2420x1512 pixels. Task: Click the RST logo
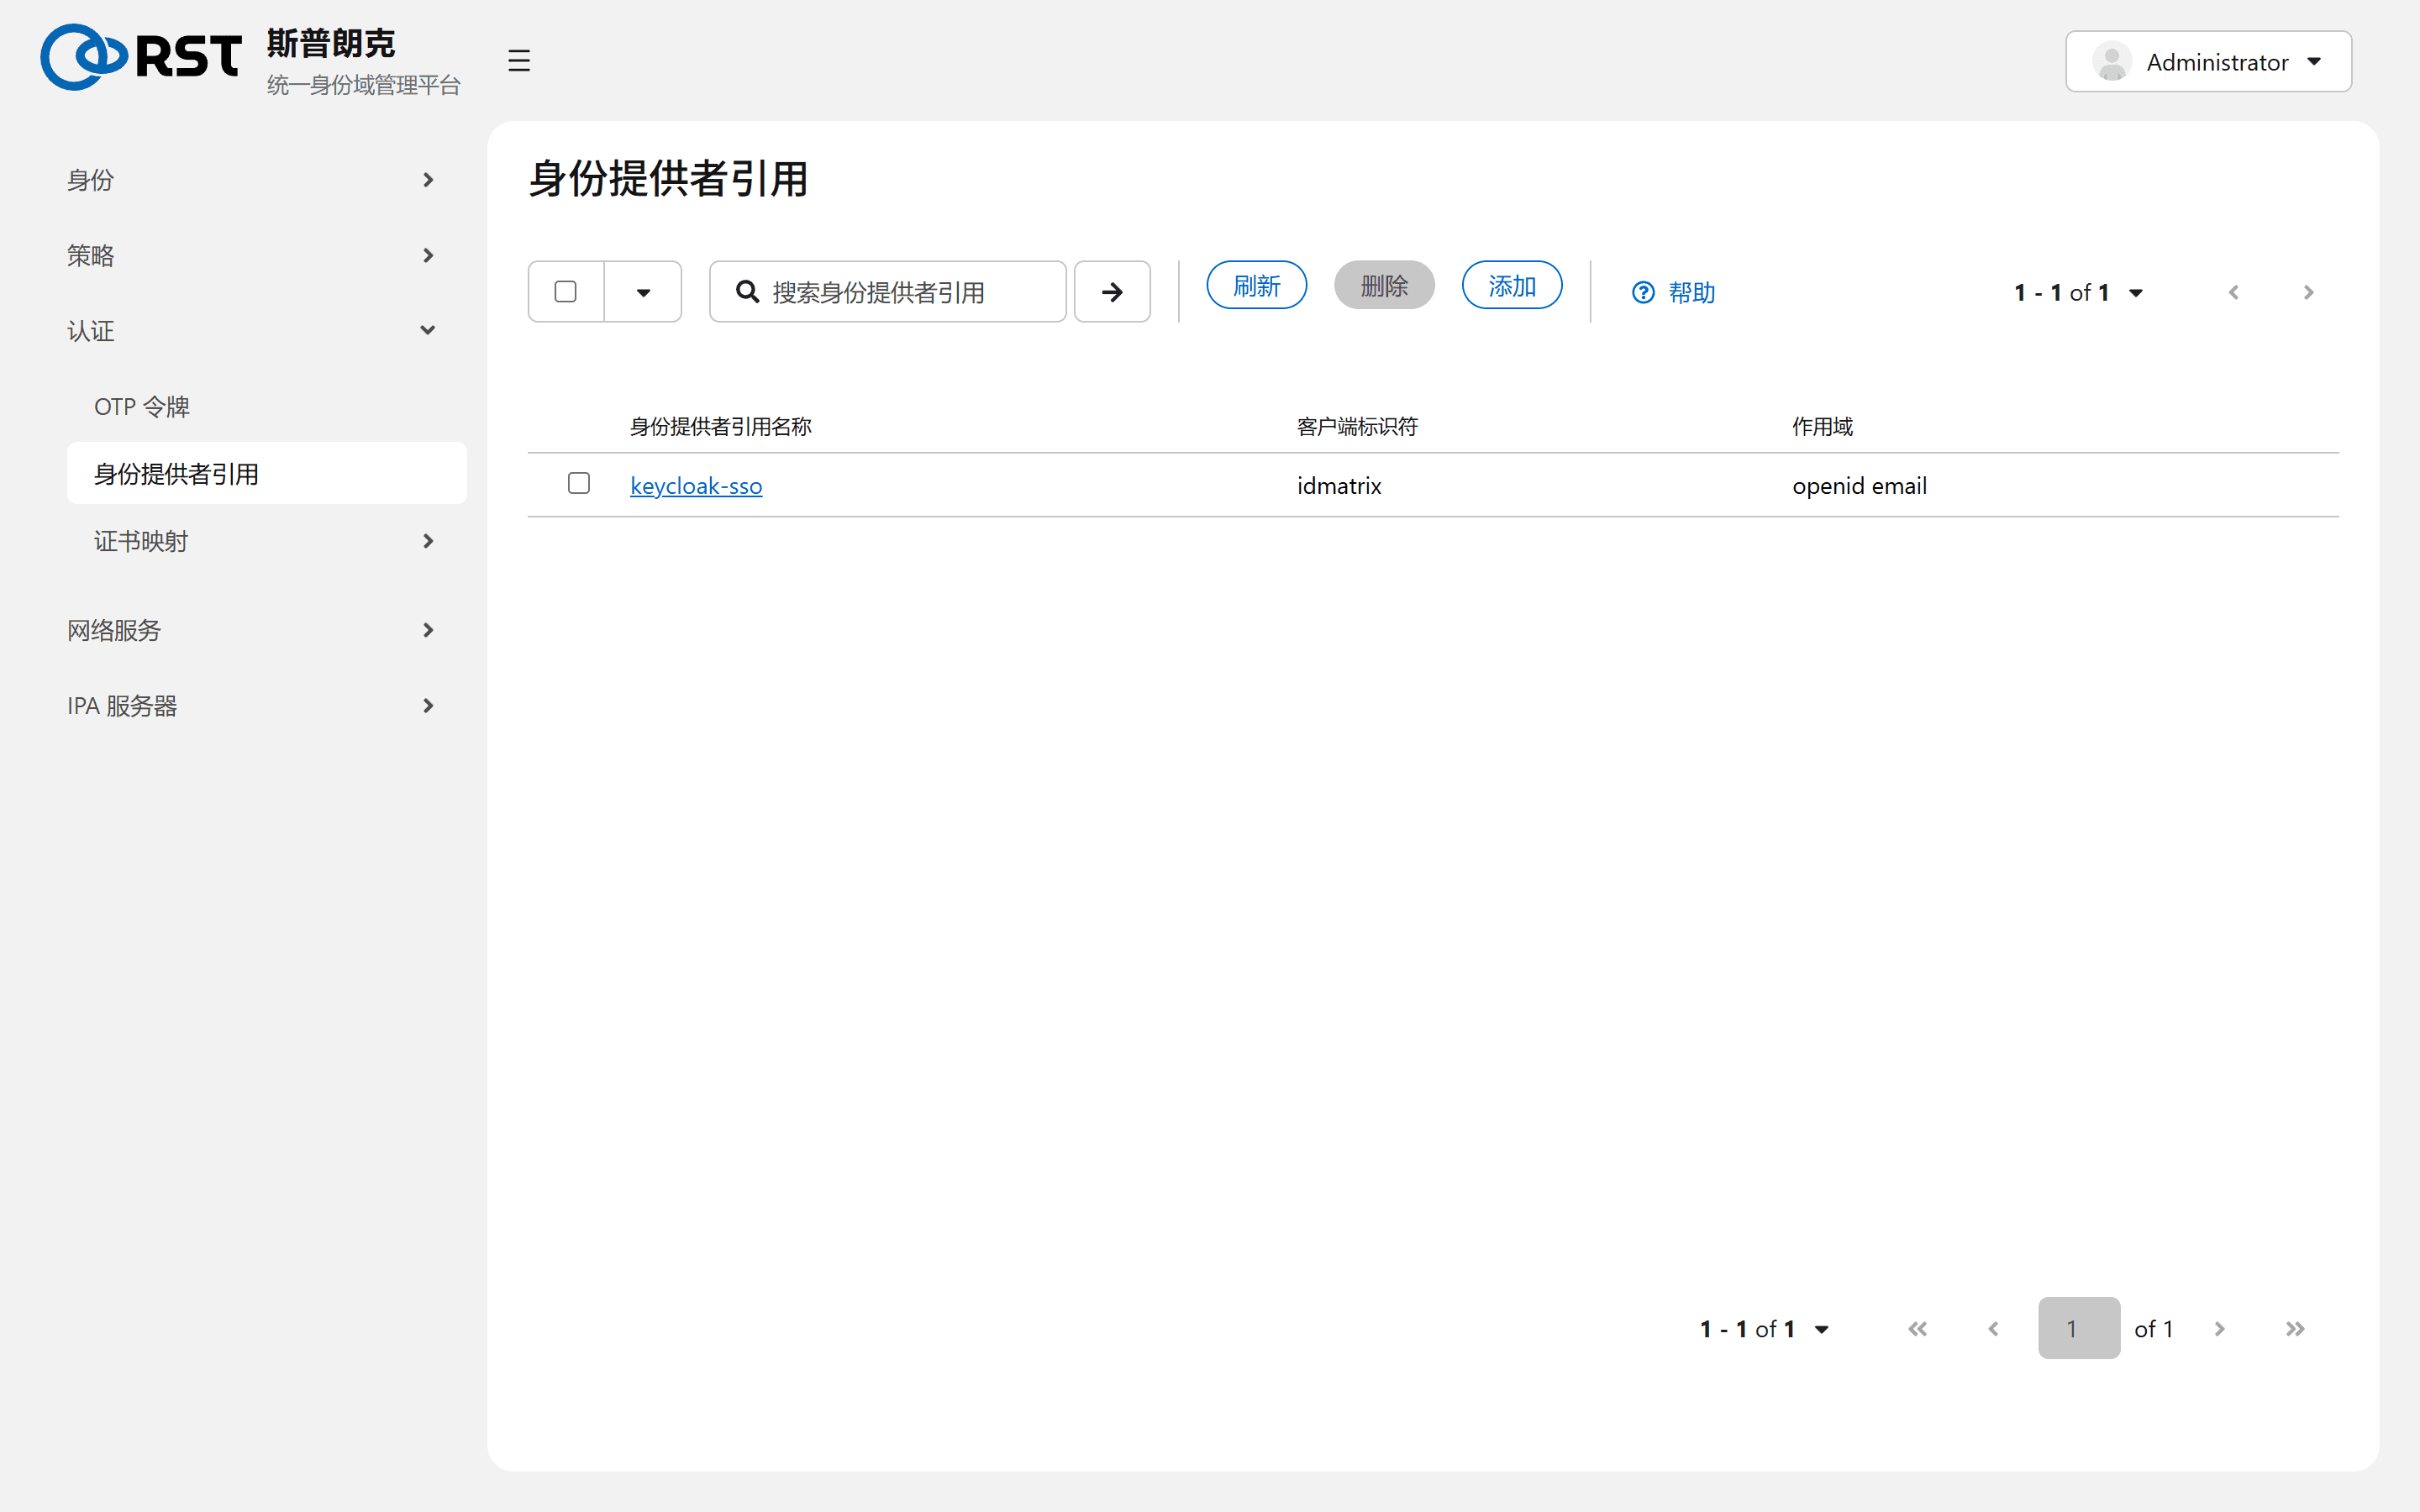click(x=141, y=57)
